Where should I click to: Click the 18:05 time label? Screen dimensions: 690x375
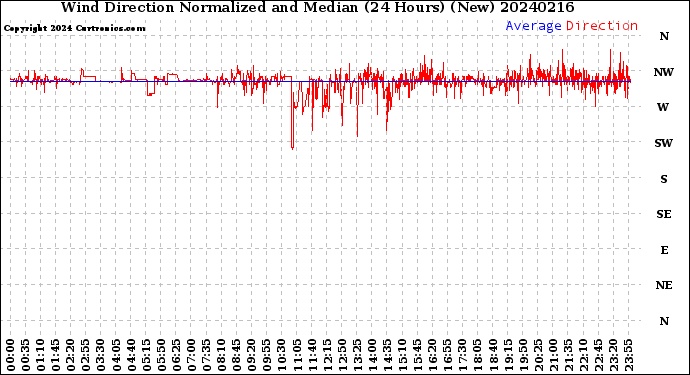point(478,355)
